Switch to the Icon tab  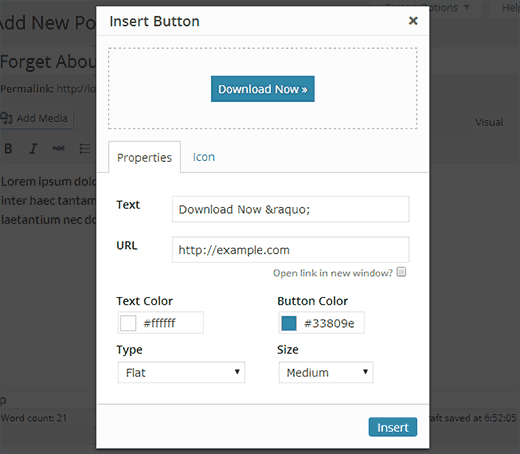click(204, 157)
